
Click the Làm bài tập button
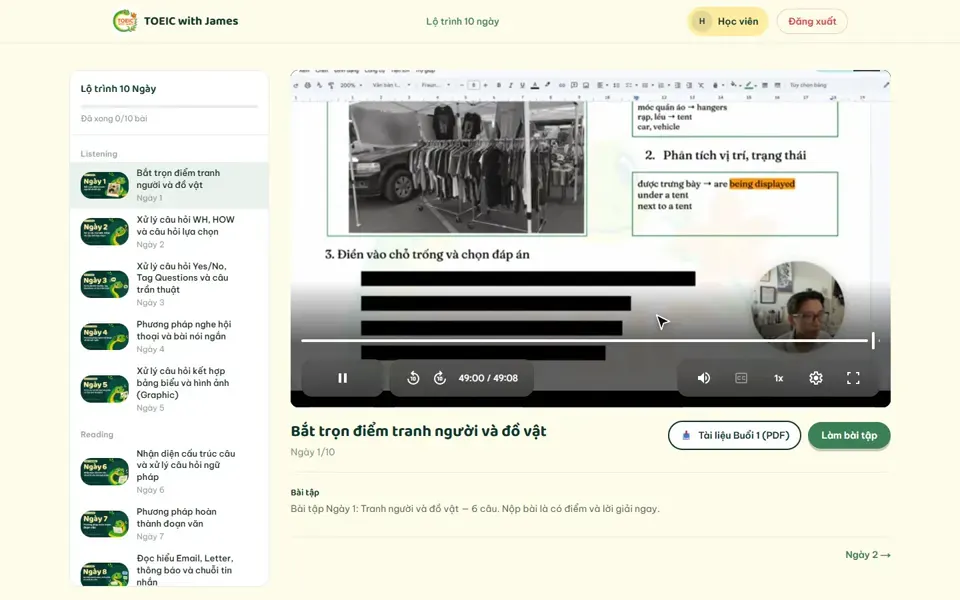pos(849,435)
